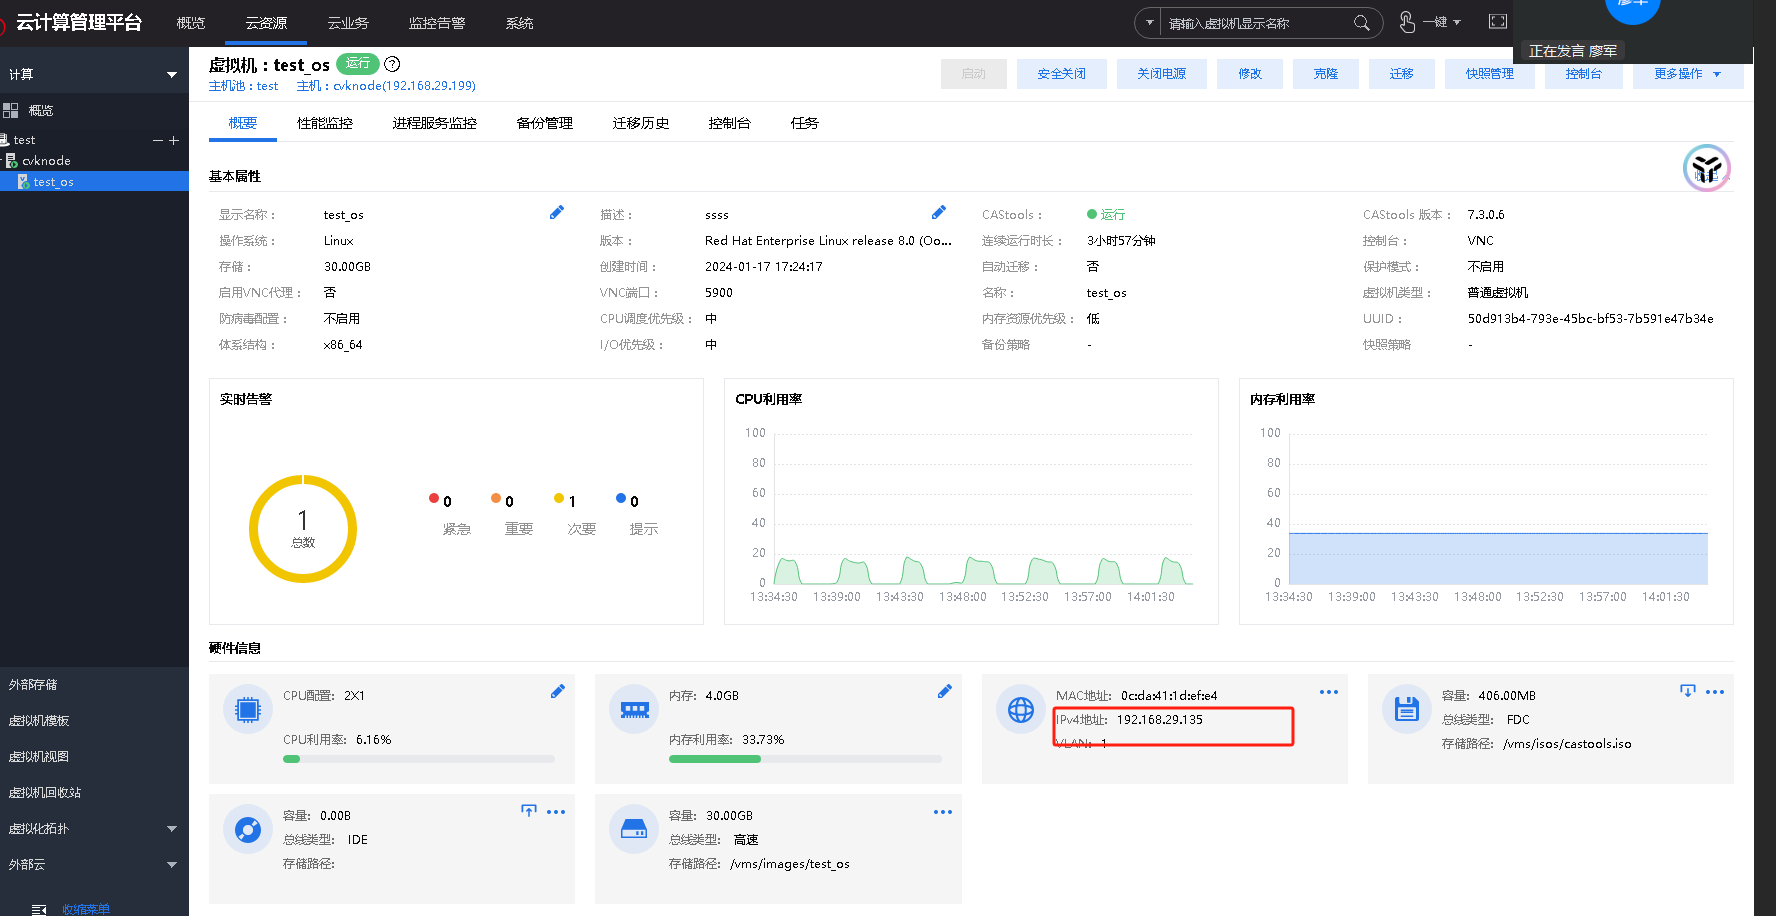The width and height of the screenshot is (1776, 916).
Task: Edit the 4.0GB memory setting with pencil icon
Action: 944,691
